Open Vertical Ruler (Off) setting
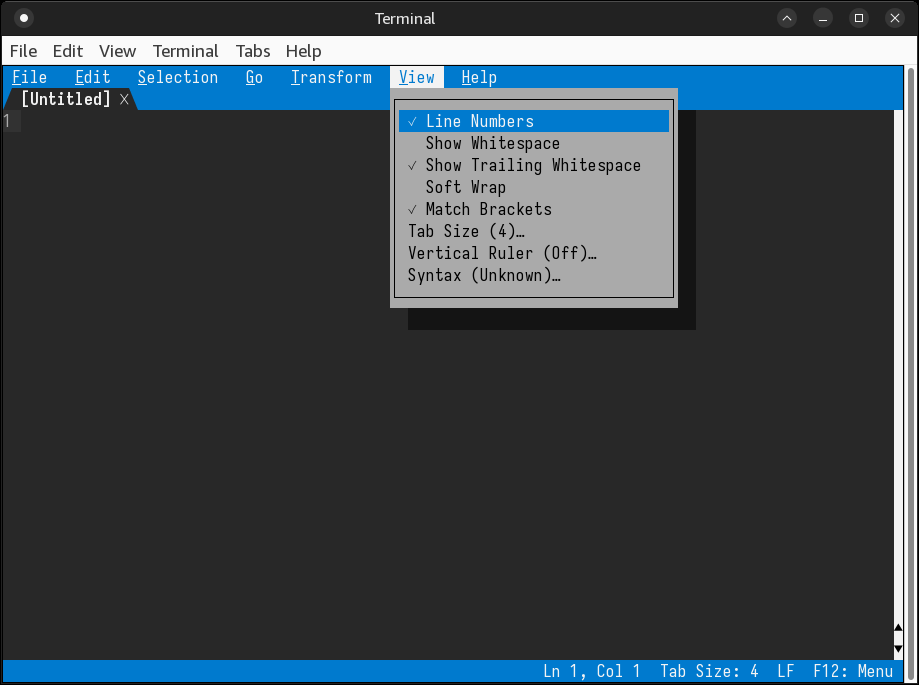The image size is (919, 685). [502, 253]
